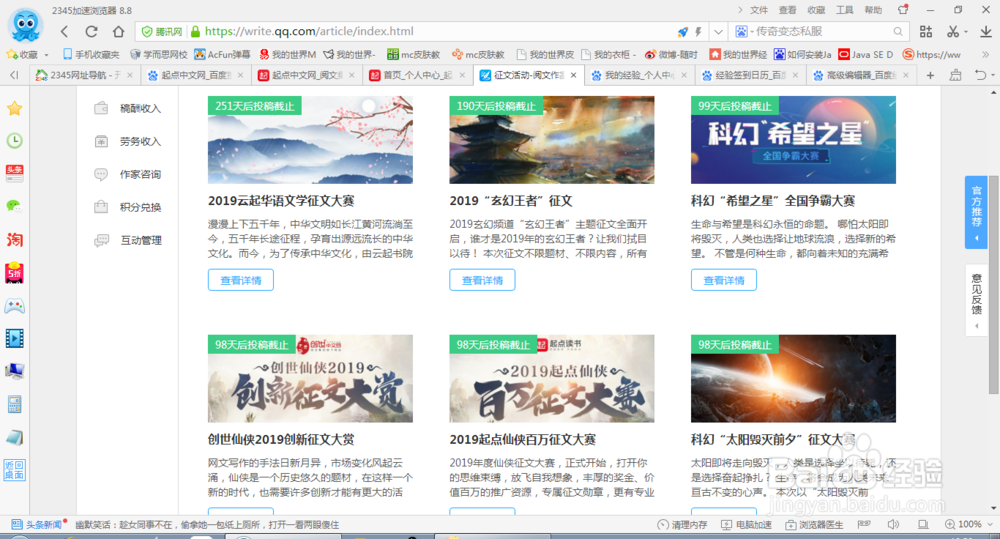
Task: Close the 征文活动-阅文作家 tab
Action: 573,75
